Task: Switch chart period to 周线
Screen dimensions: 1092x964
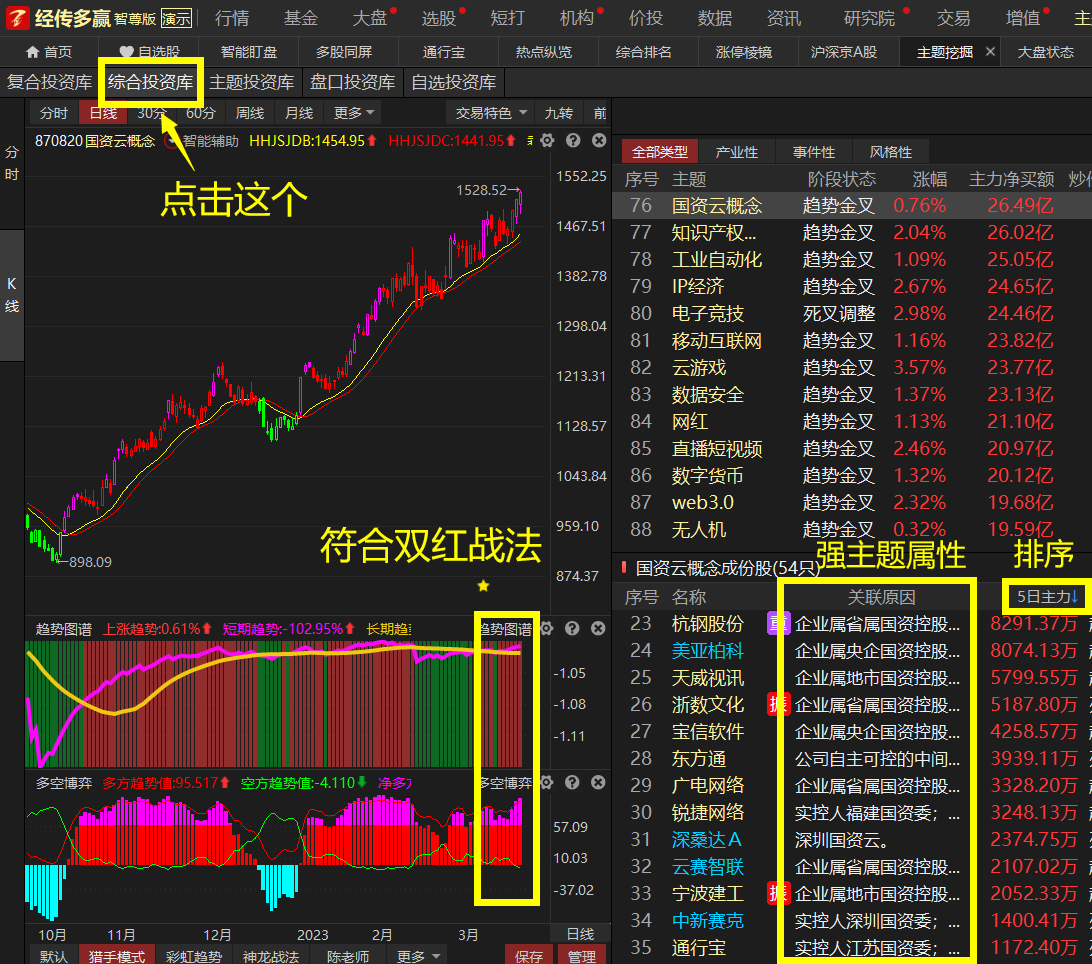Action: (250, 113)
